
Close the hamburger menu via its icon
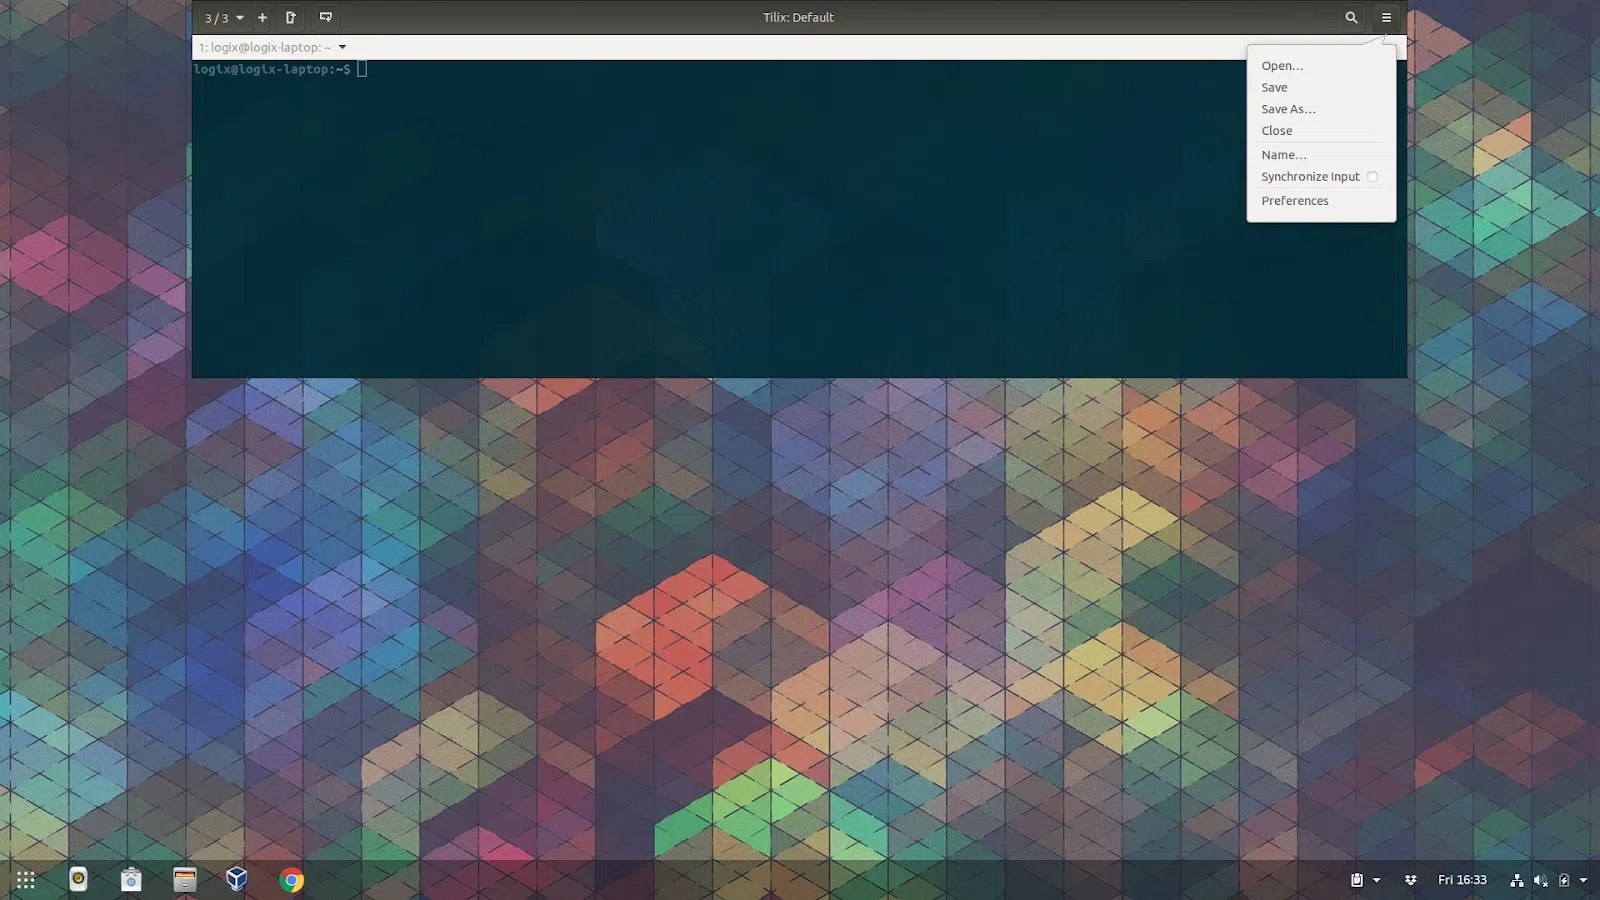coord(1386,17)
